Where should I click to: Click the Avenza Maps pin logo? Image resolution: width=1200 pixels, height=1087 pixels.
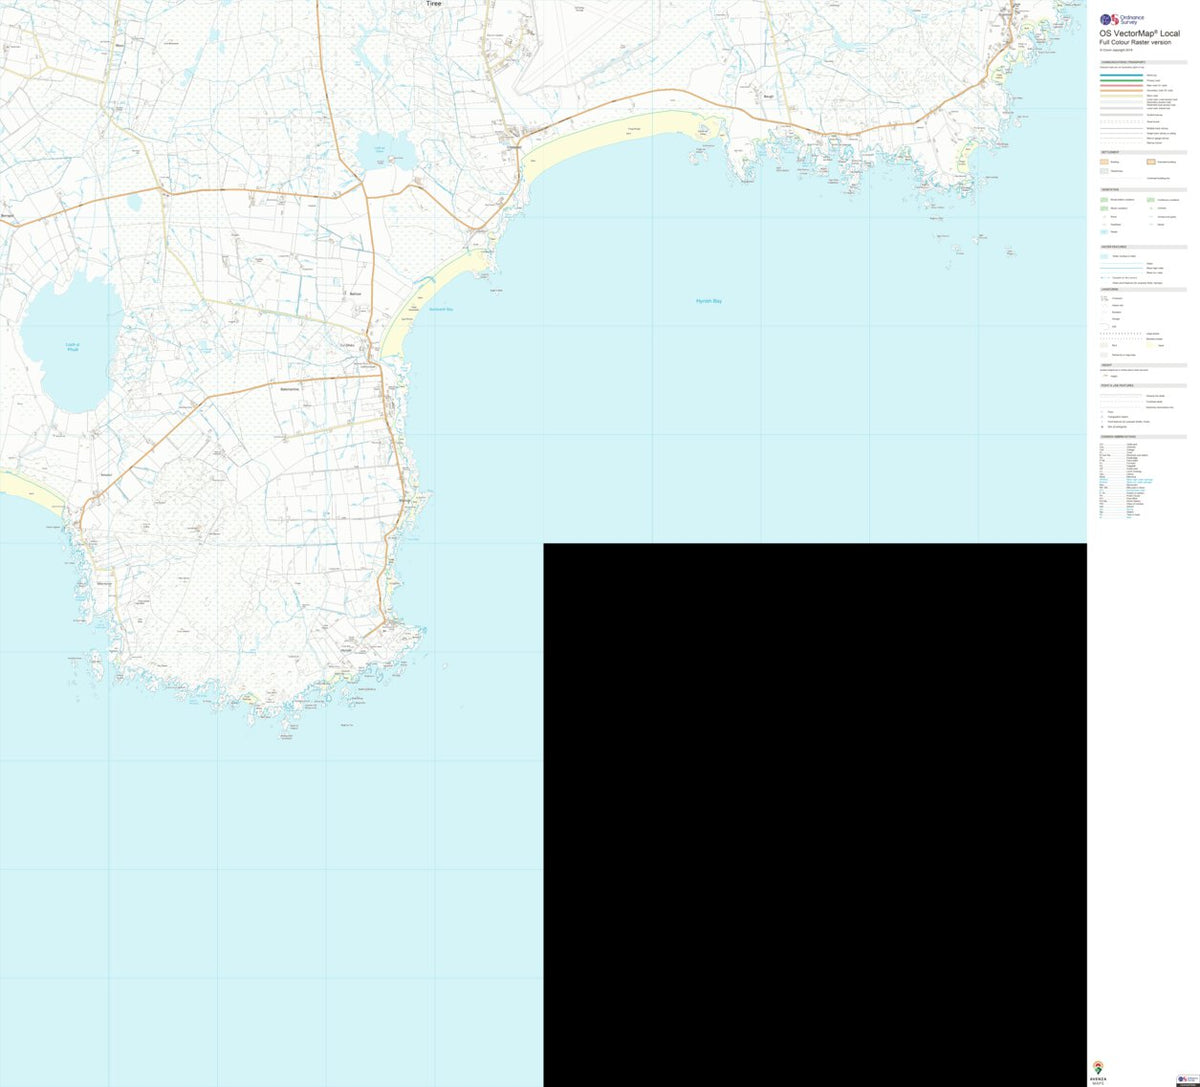[1099, 1067]
